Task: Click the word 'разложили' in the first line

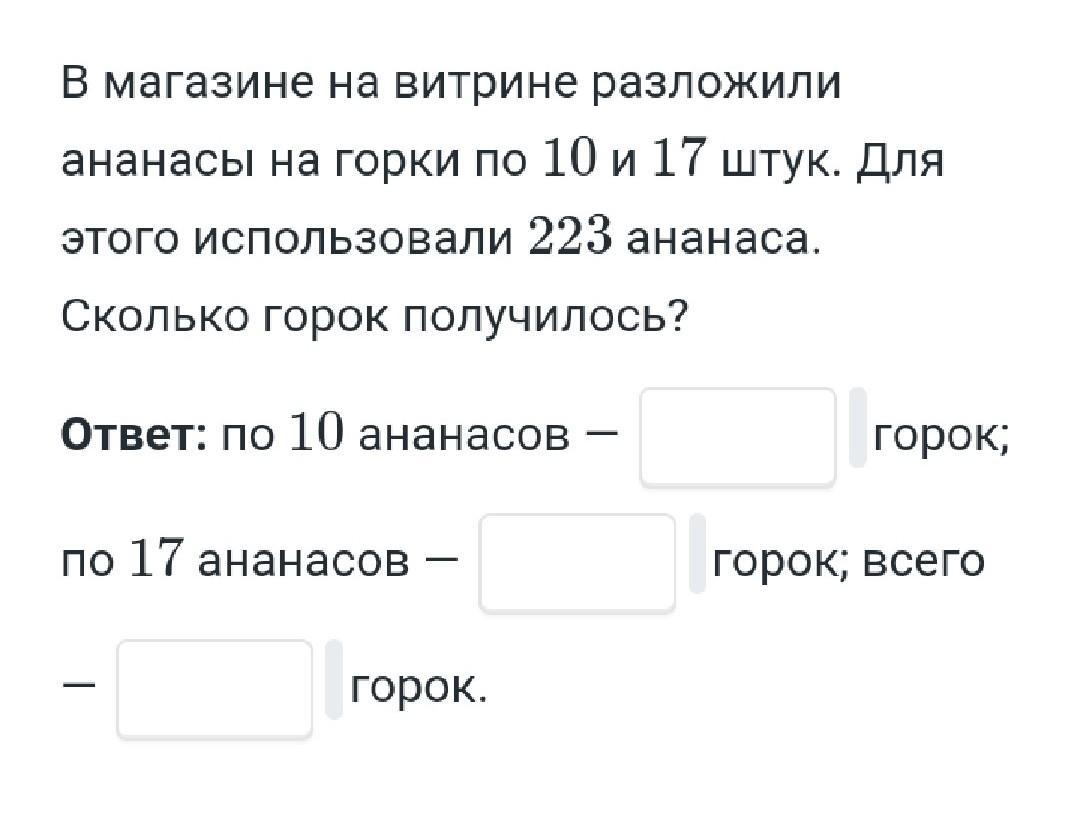Action: [x=717, y=83]
